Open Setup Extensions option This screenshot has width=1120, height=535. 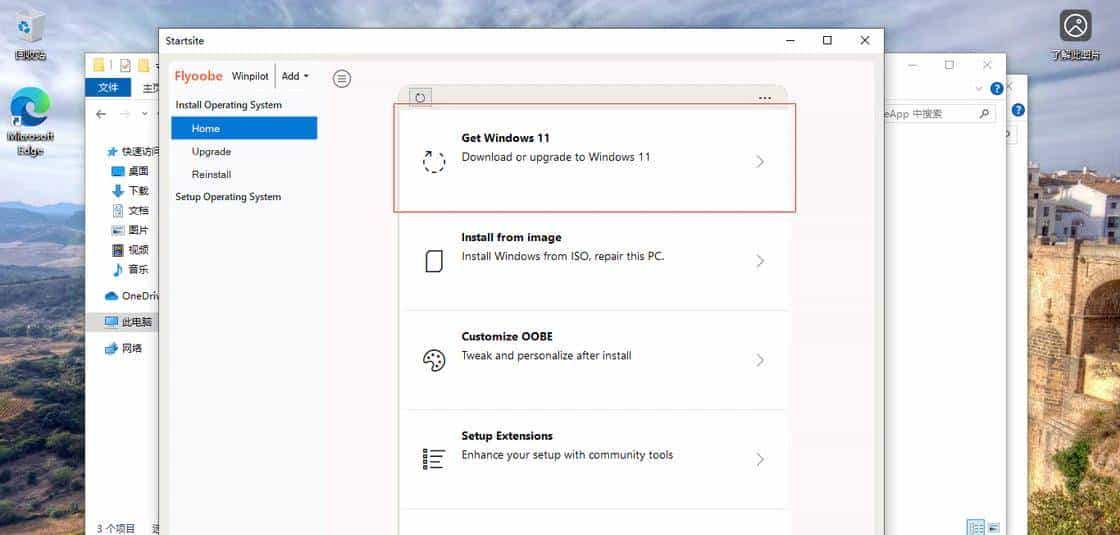coord(594,459)
